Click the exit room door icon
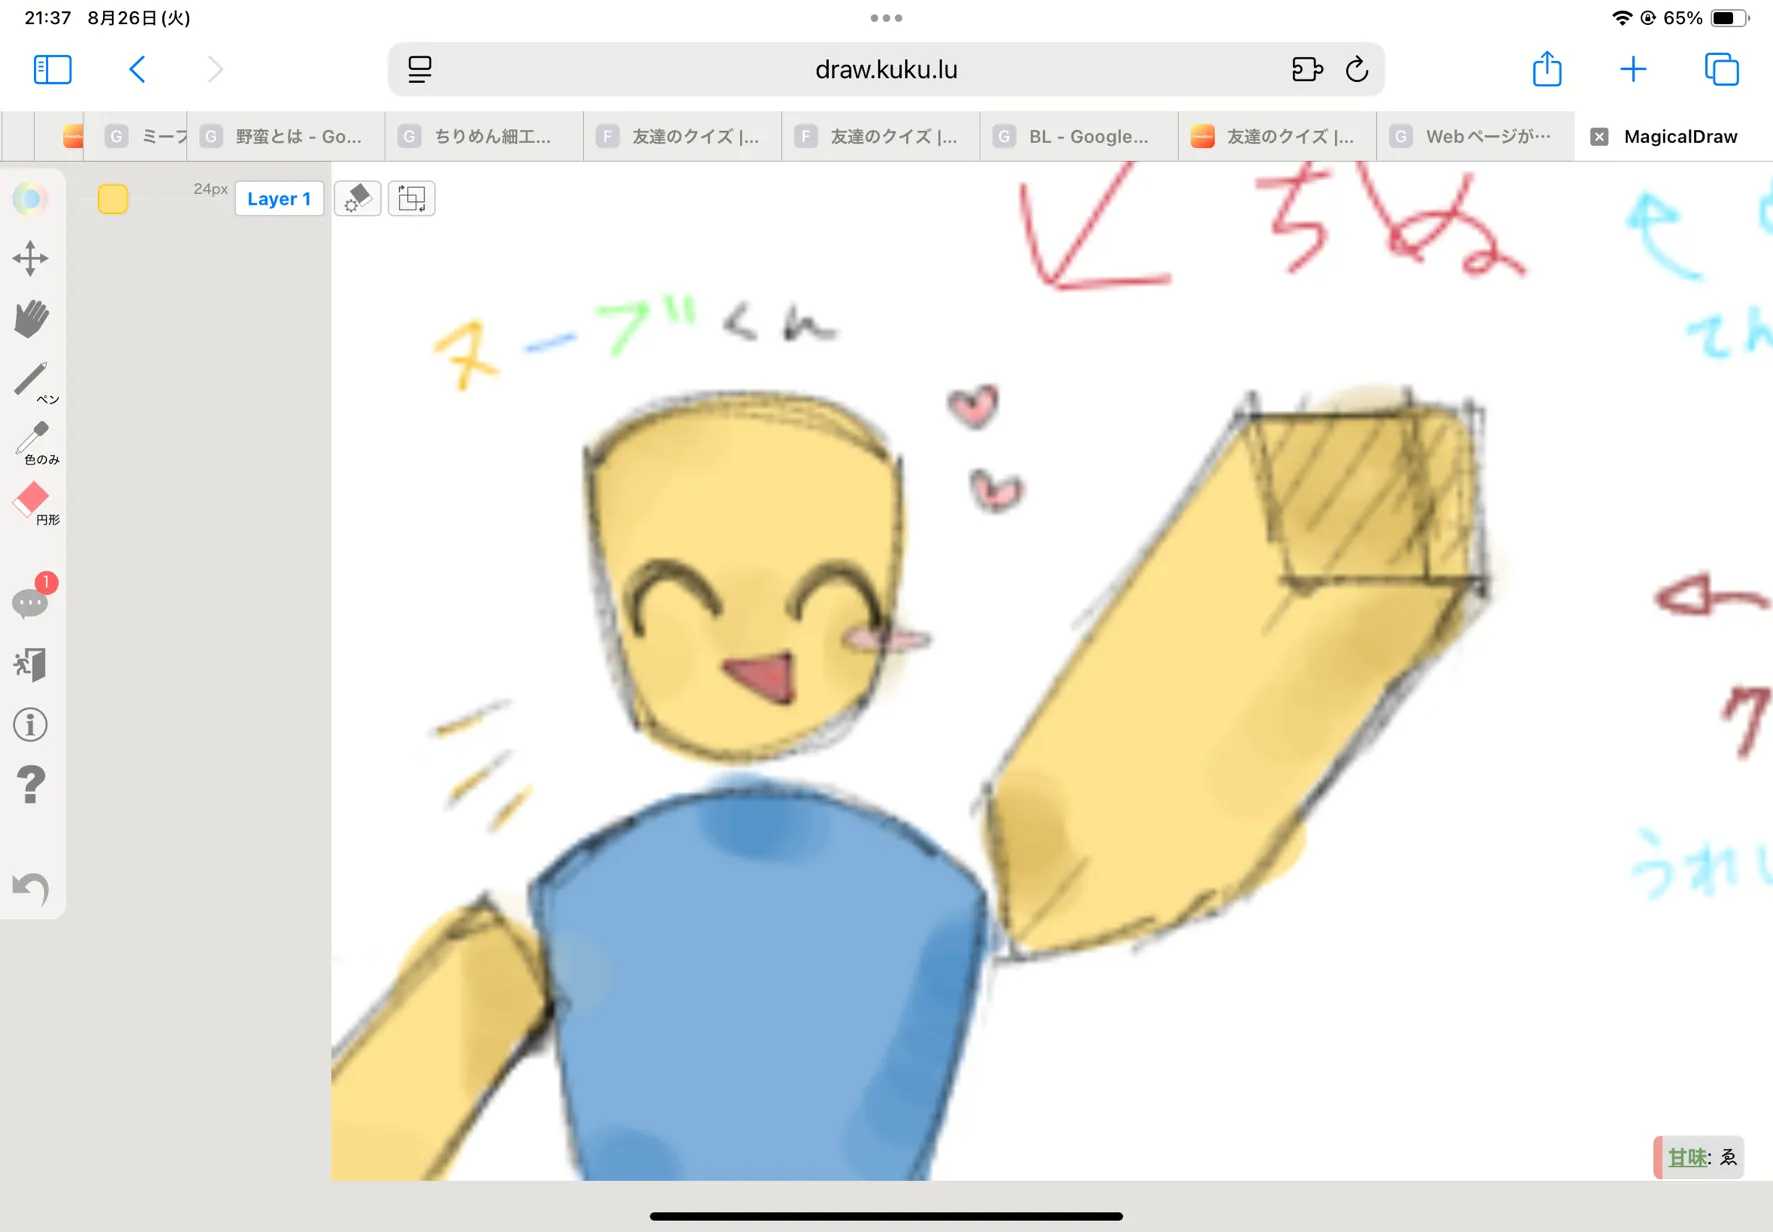 tap(30, 665)
